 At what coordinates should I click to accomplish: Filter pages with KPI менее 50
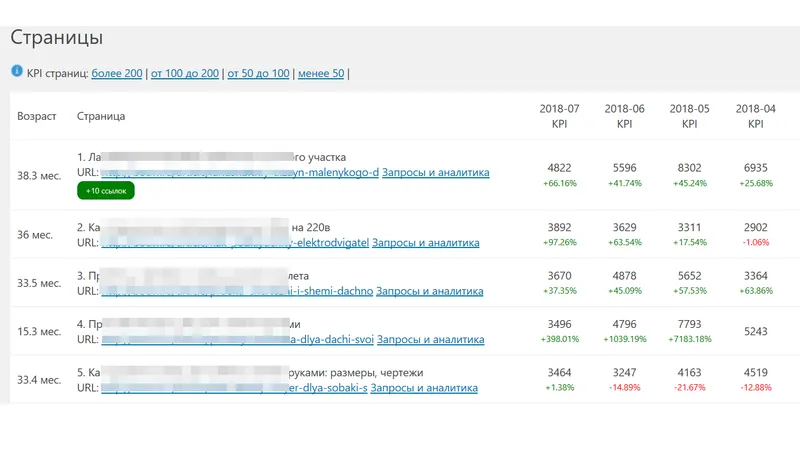pyautogui.click(x=320, y=73)
